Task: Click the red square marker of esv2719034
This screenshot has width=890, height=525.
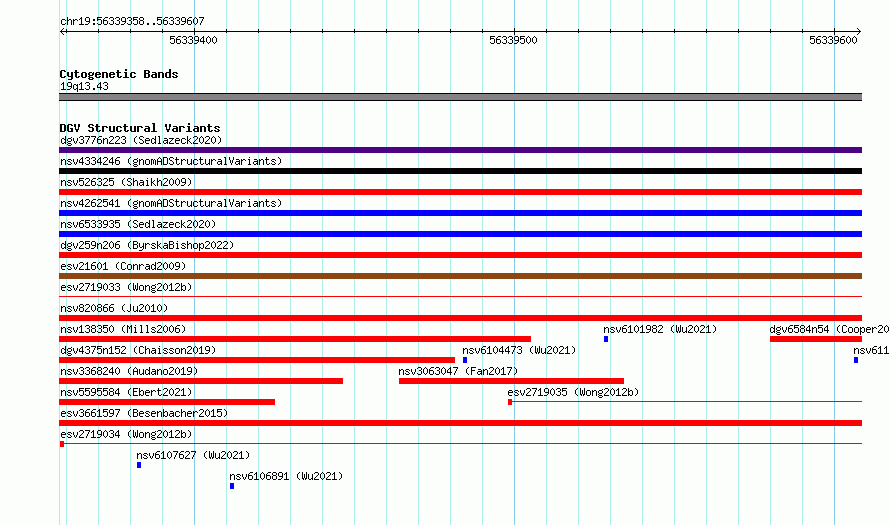Action: coord(62,444)
